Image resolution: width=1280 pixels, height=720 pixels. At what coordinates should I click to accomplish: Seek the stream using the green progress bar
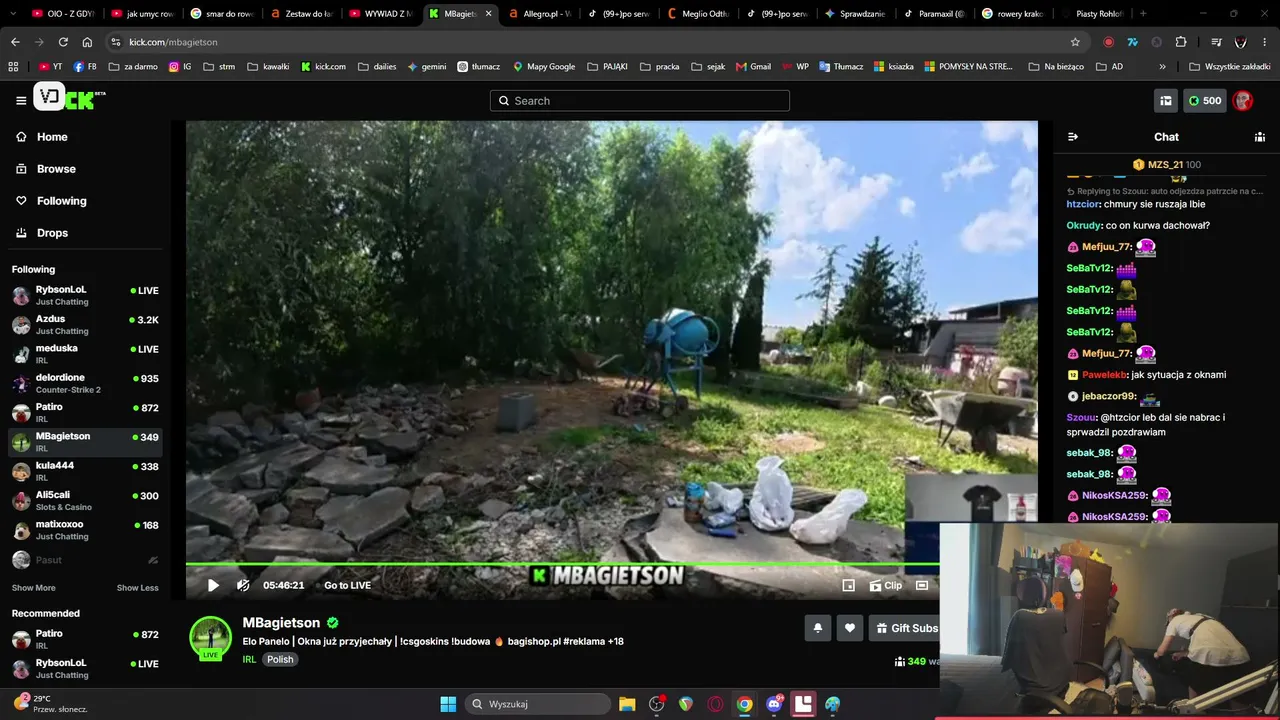(562, 565)
